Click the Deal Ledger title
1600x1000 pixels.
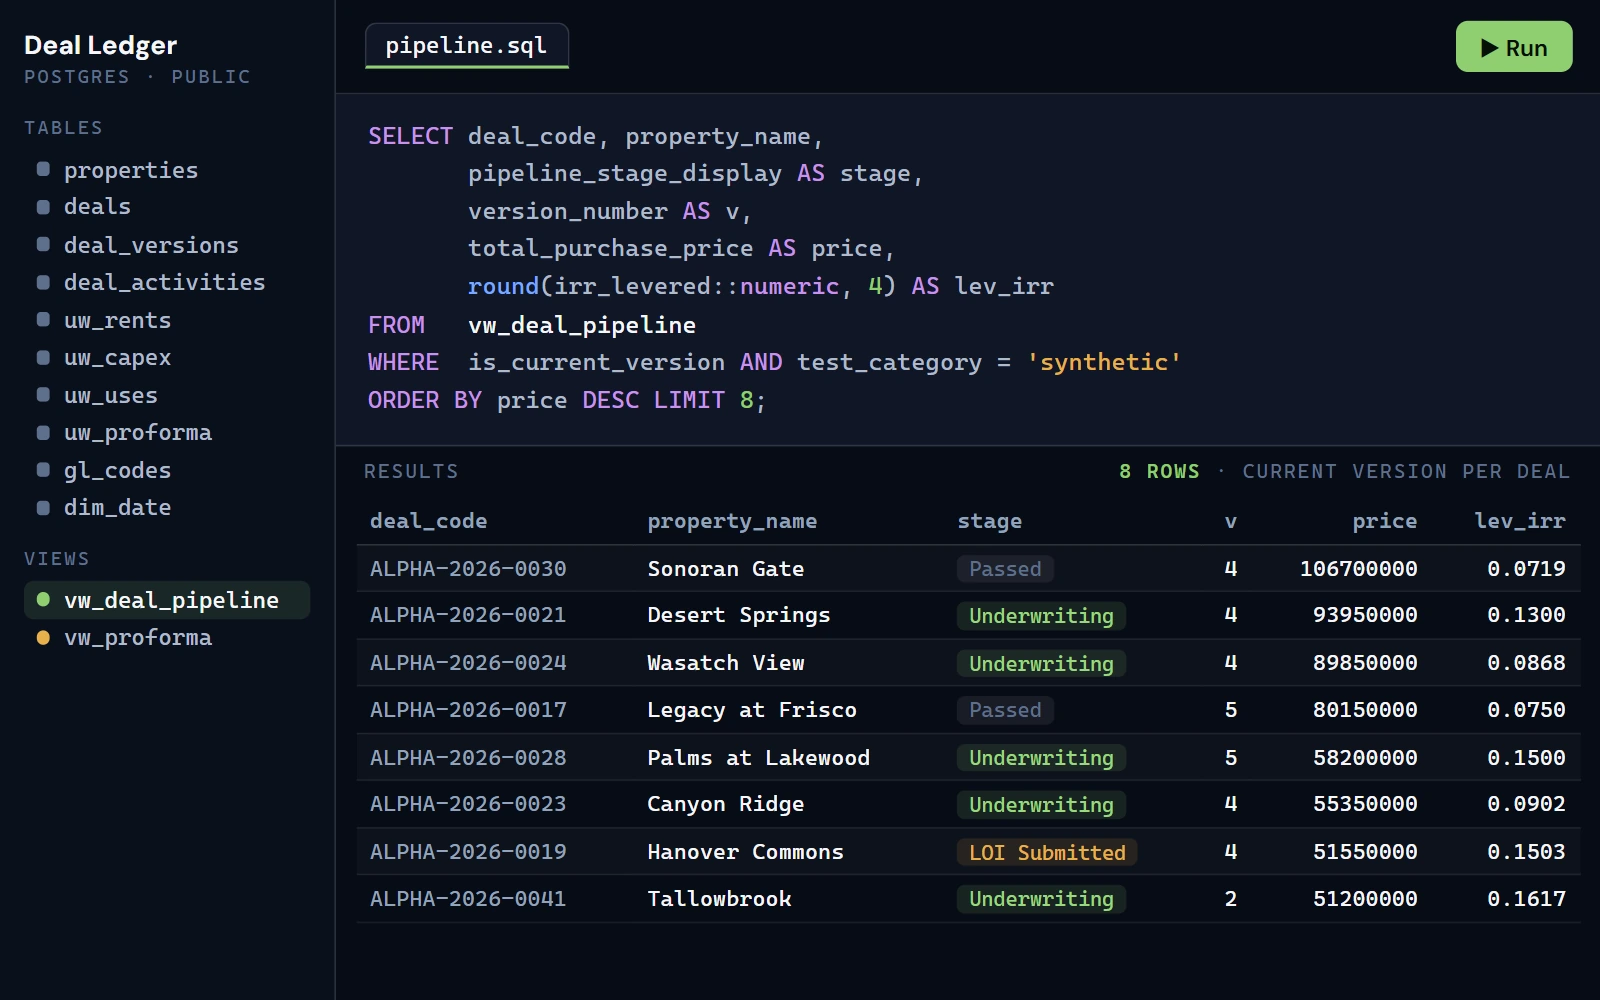(x=100, y=45)
